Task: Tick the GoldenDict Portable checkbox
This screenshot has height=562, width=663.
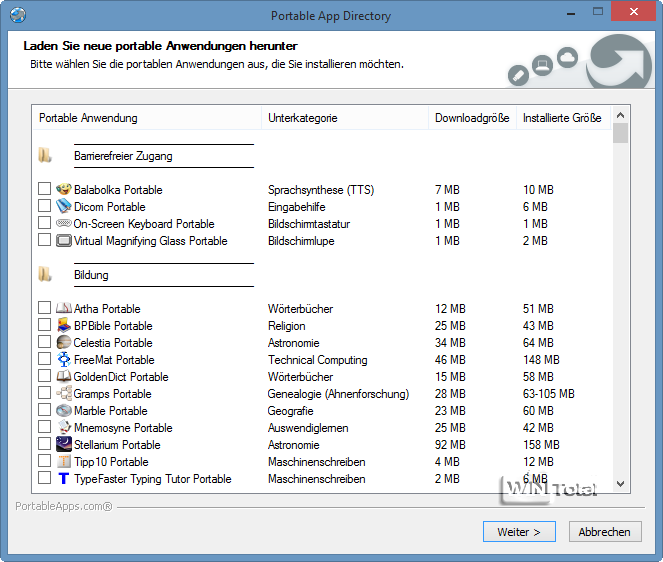Action: [44, 376]
